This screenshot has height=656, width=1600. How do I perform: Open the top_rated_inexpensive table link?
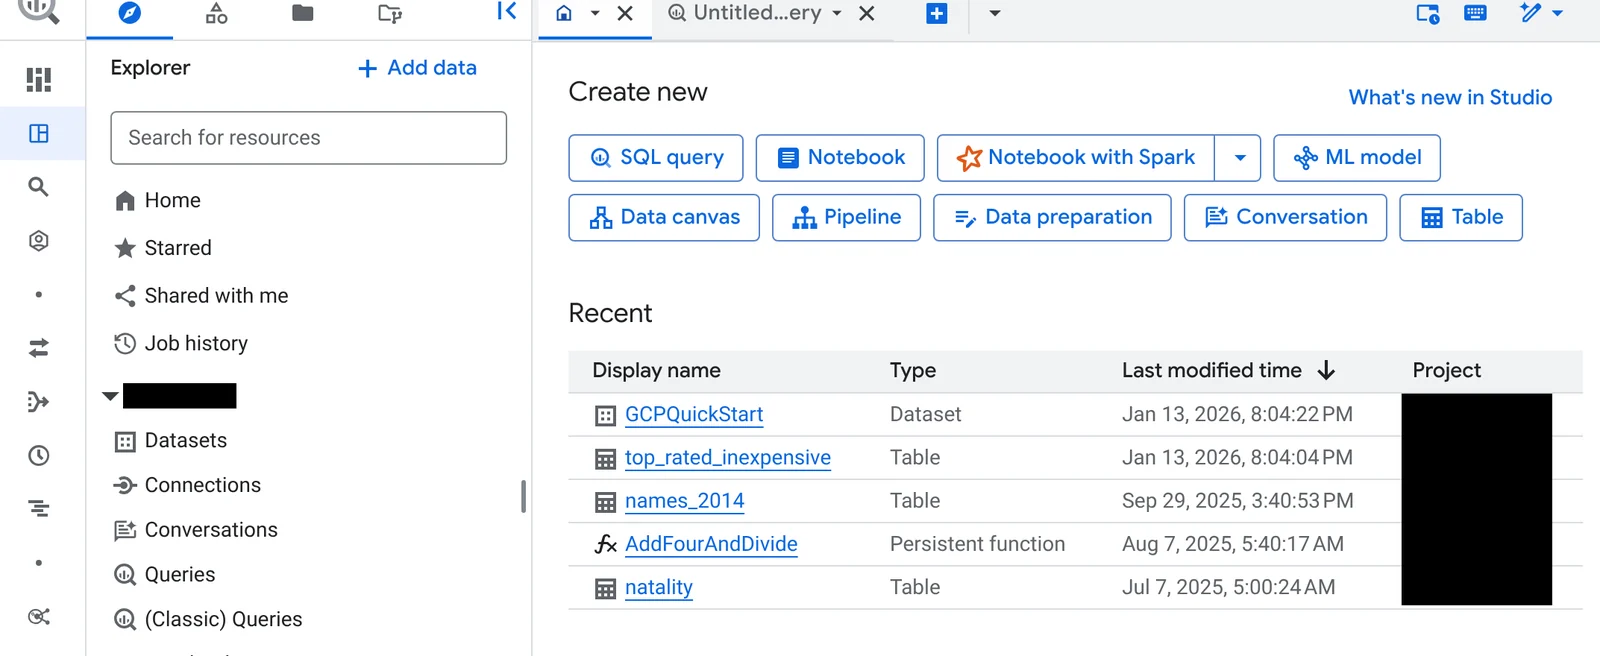coord(728,458)
